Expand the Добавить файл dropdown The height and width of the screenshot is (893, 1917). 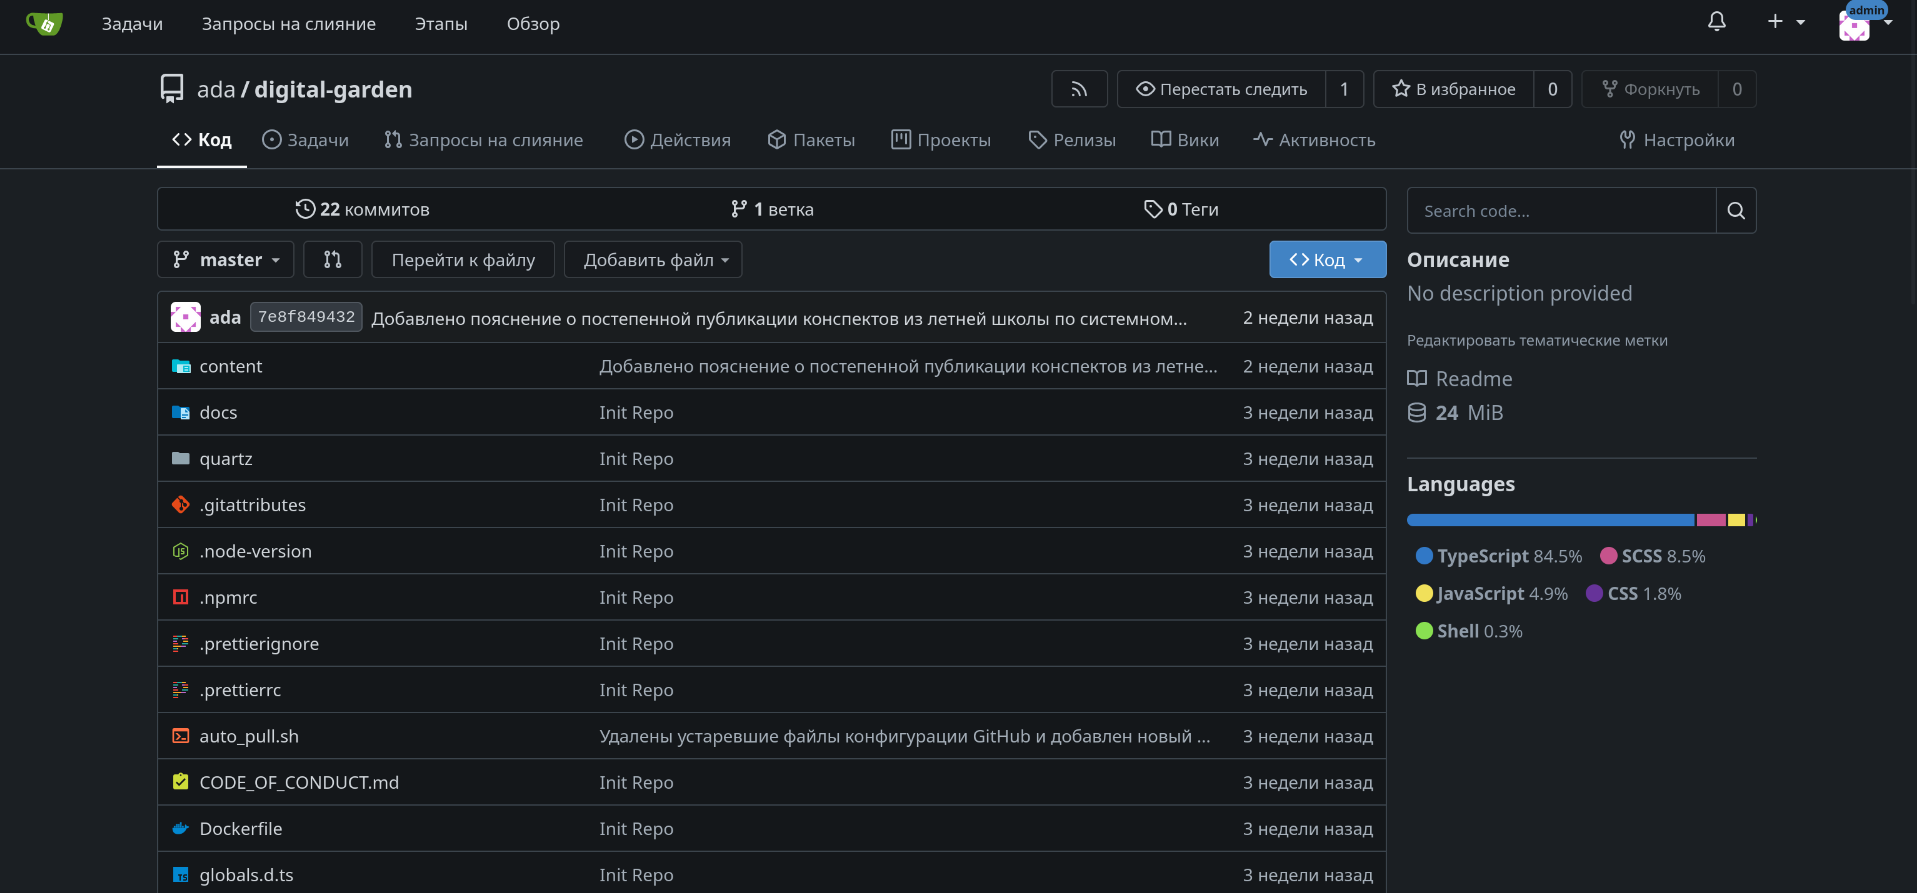653,260
